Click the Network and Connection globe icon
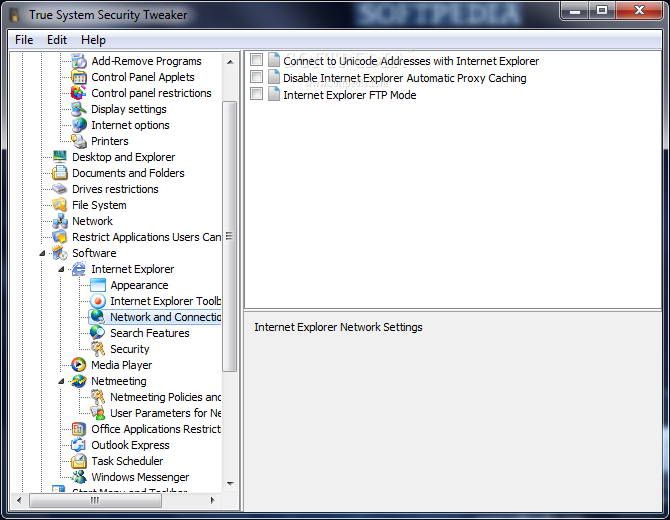The height and width of the screenshot is (520, 670). [98, 317]
